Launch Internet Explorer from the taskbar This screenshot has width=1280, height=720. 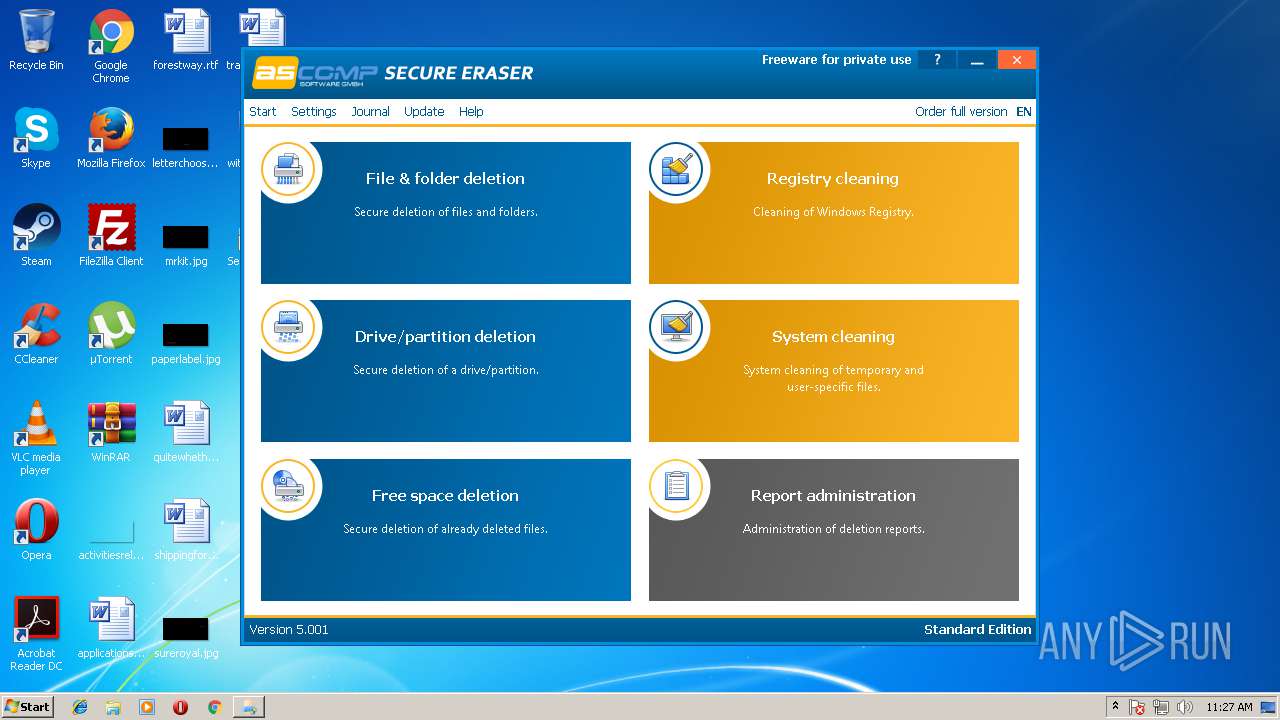(x=80, y=707)
